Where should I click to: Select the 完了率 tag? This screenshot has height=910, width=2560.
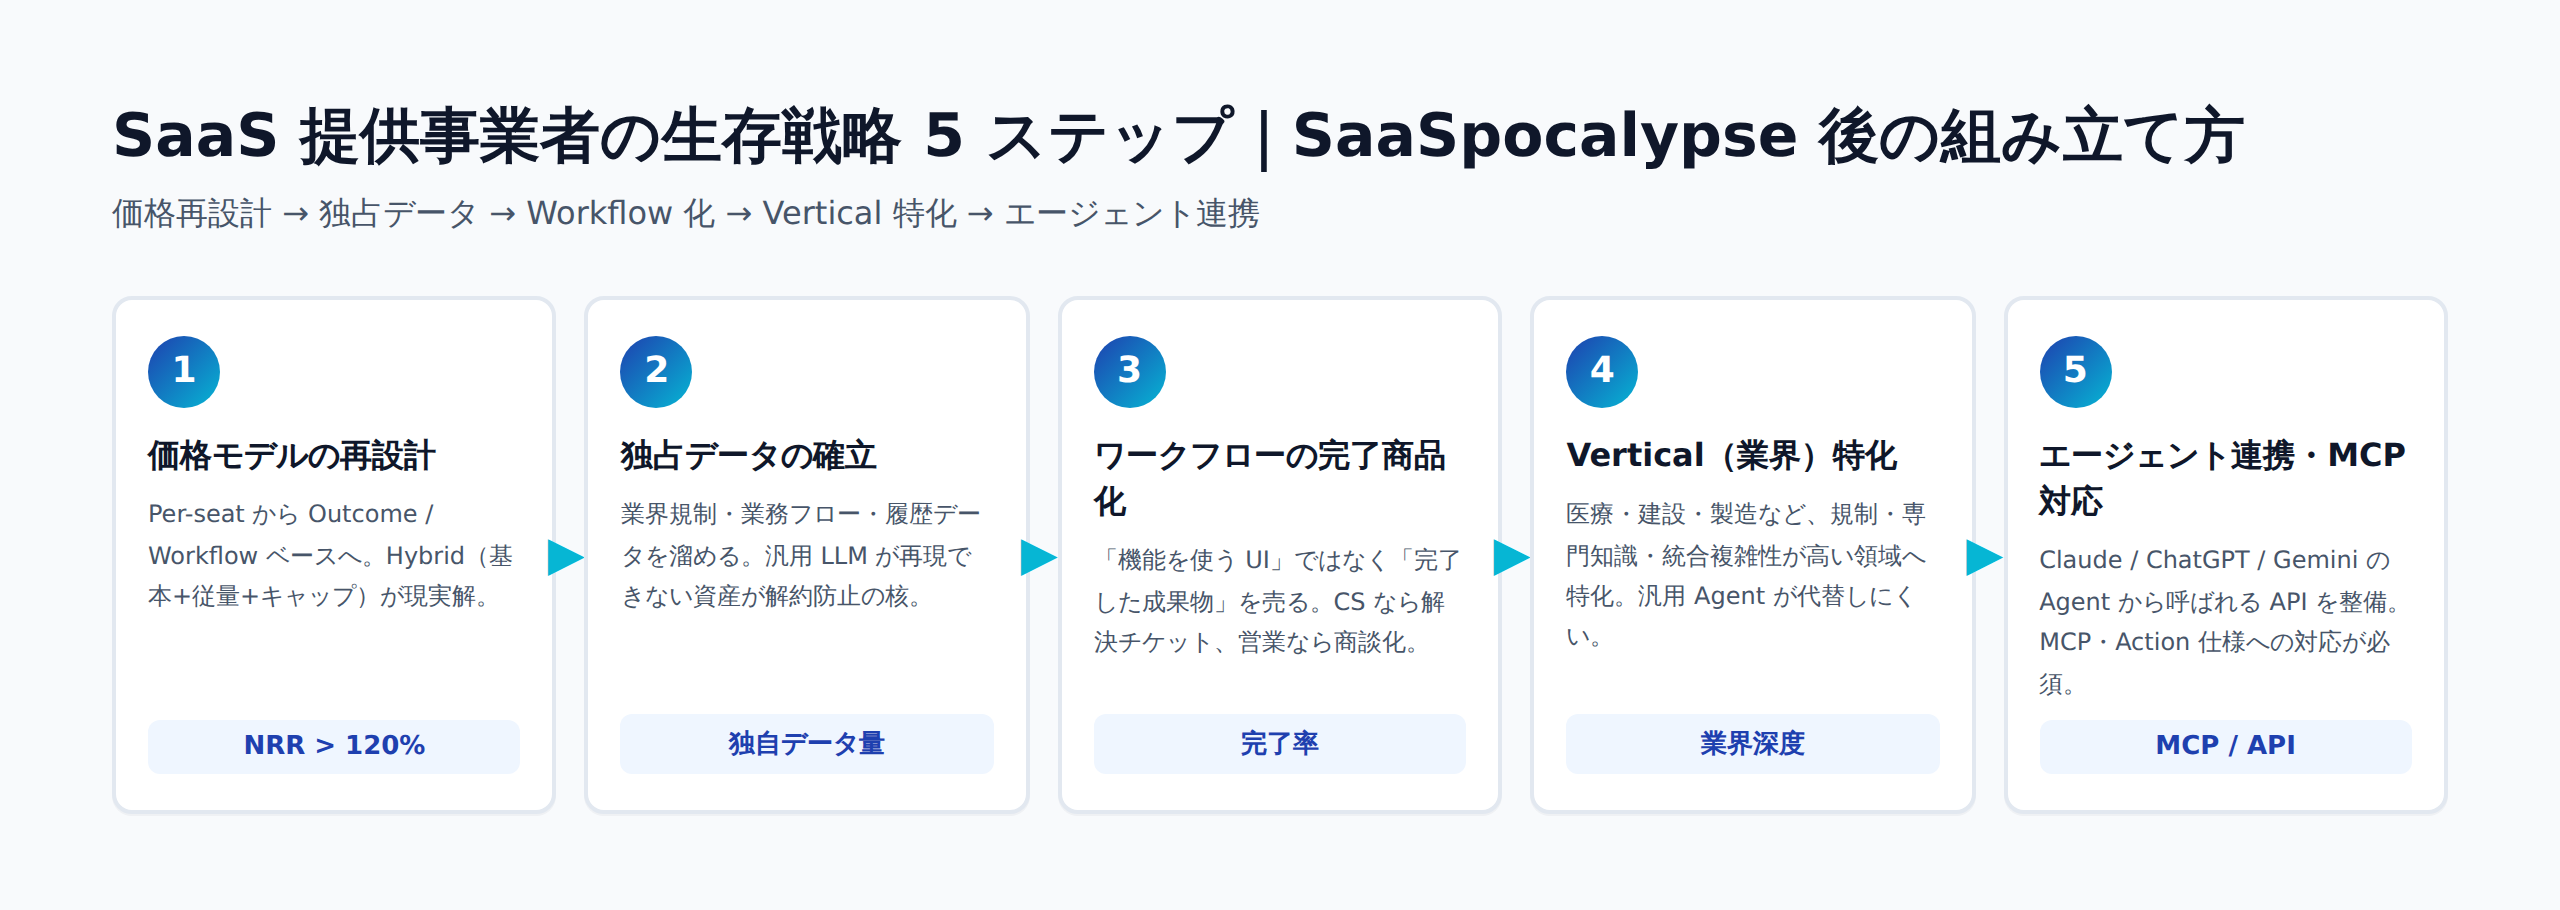[1280, 744]
